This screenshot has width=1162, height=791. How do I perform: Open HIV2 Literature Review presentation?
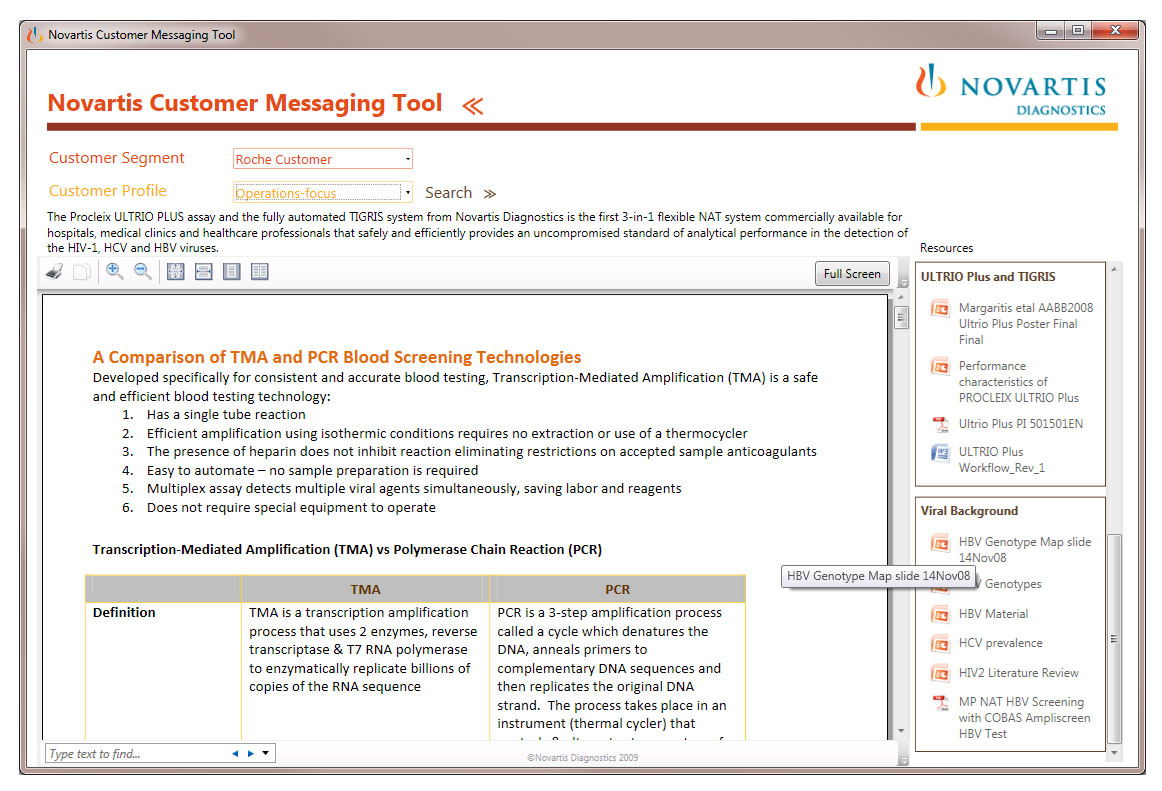[1018, 672]
